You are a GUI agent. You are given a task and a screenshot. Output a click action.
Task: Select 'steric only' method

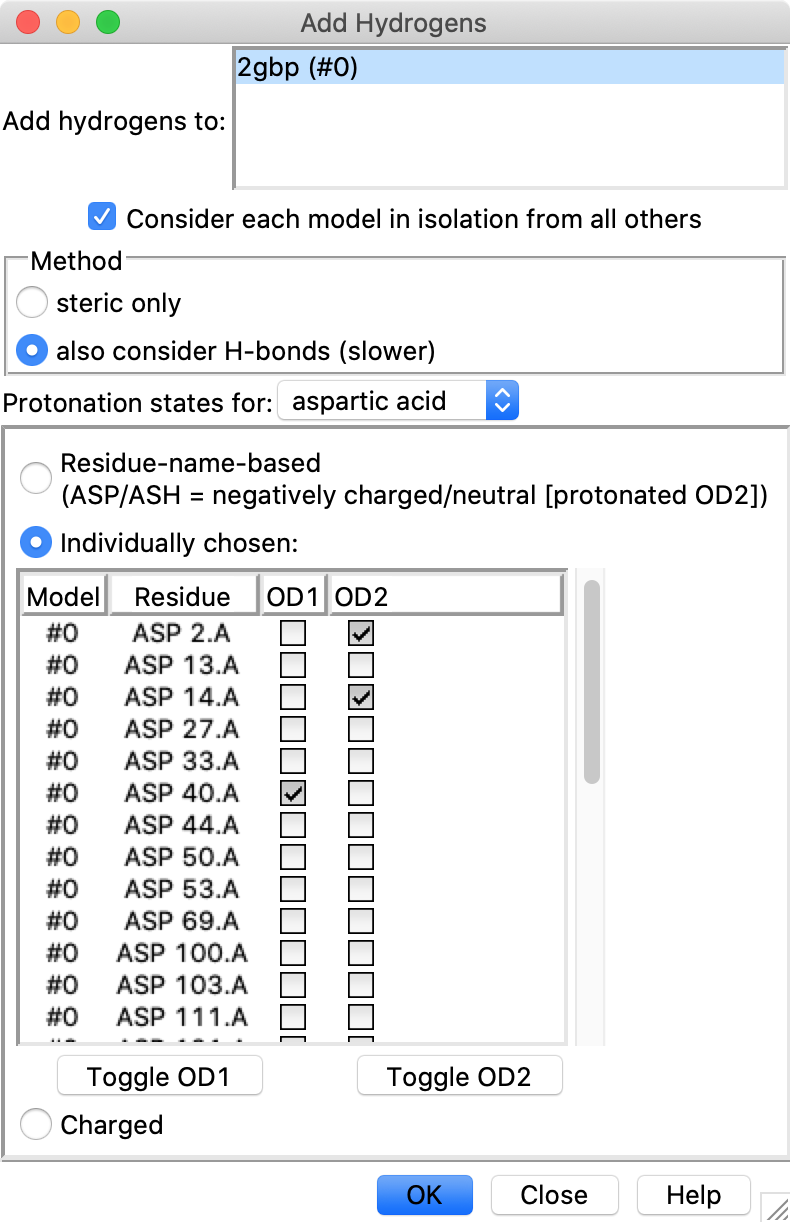point(32,303)
